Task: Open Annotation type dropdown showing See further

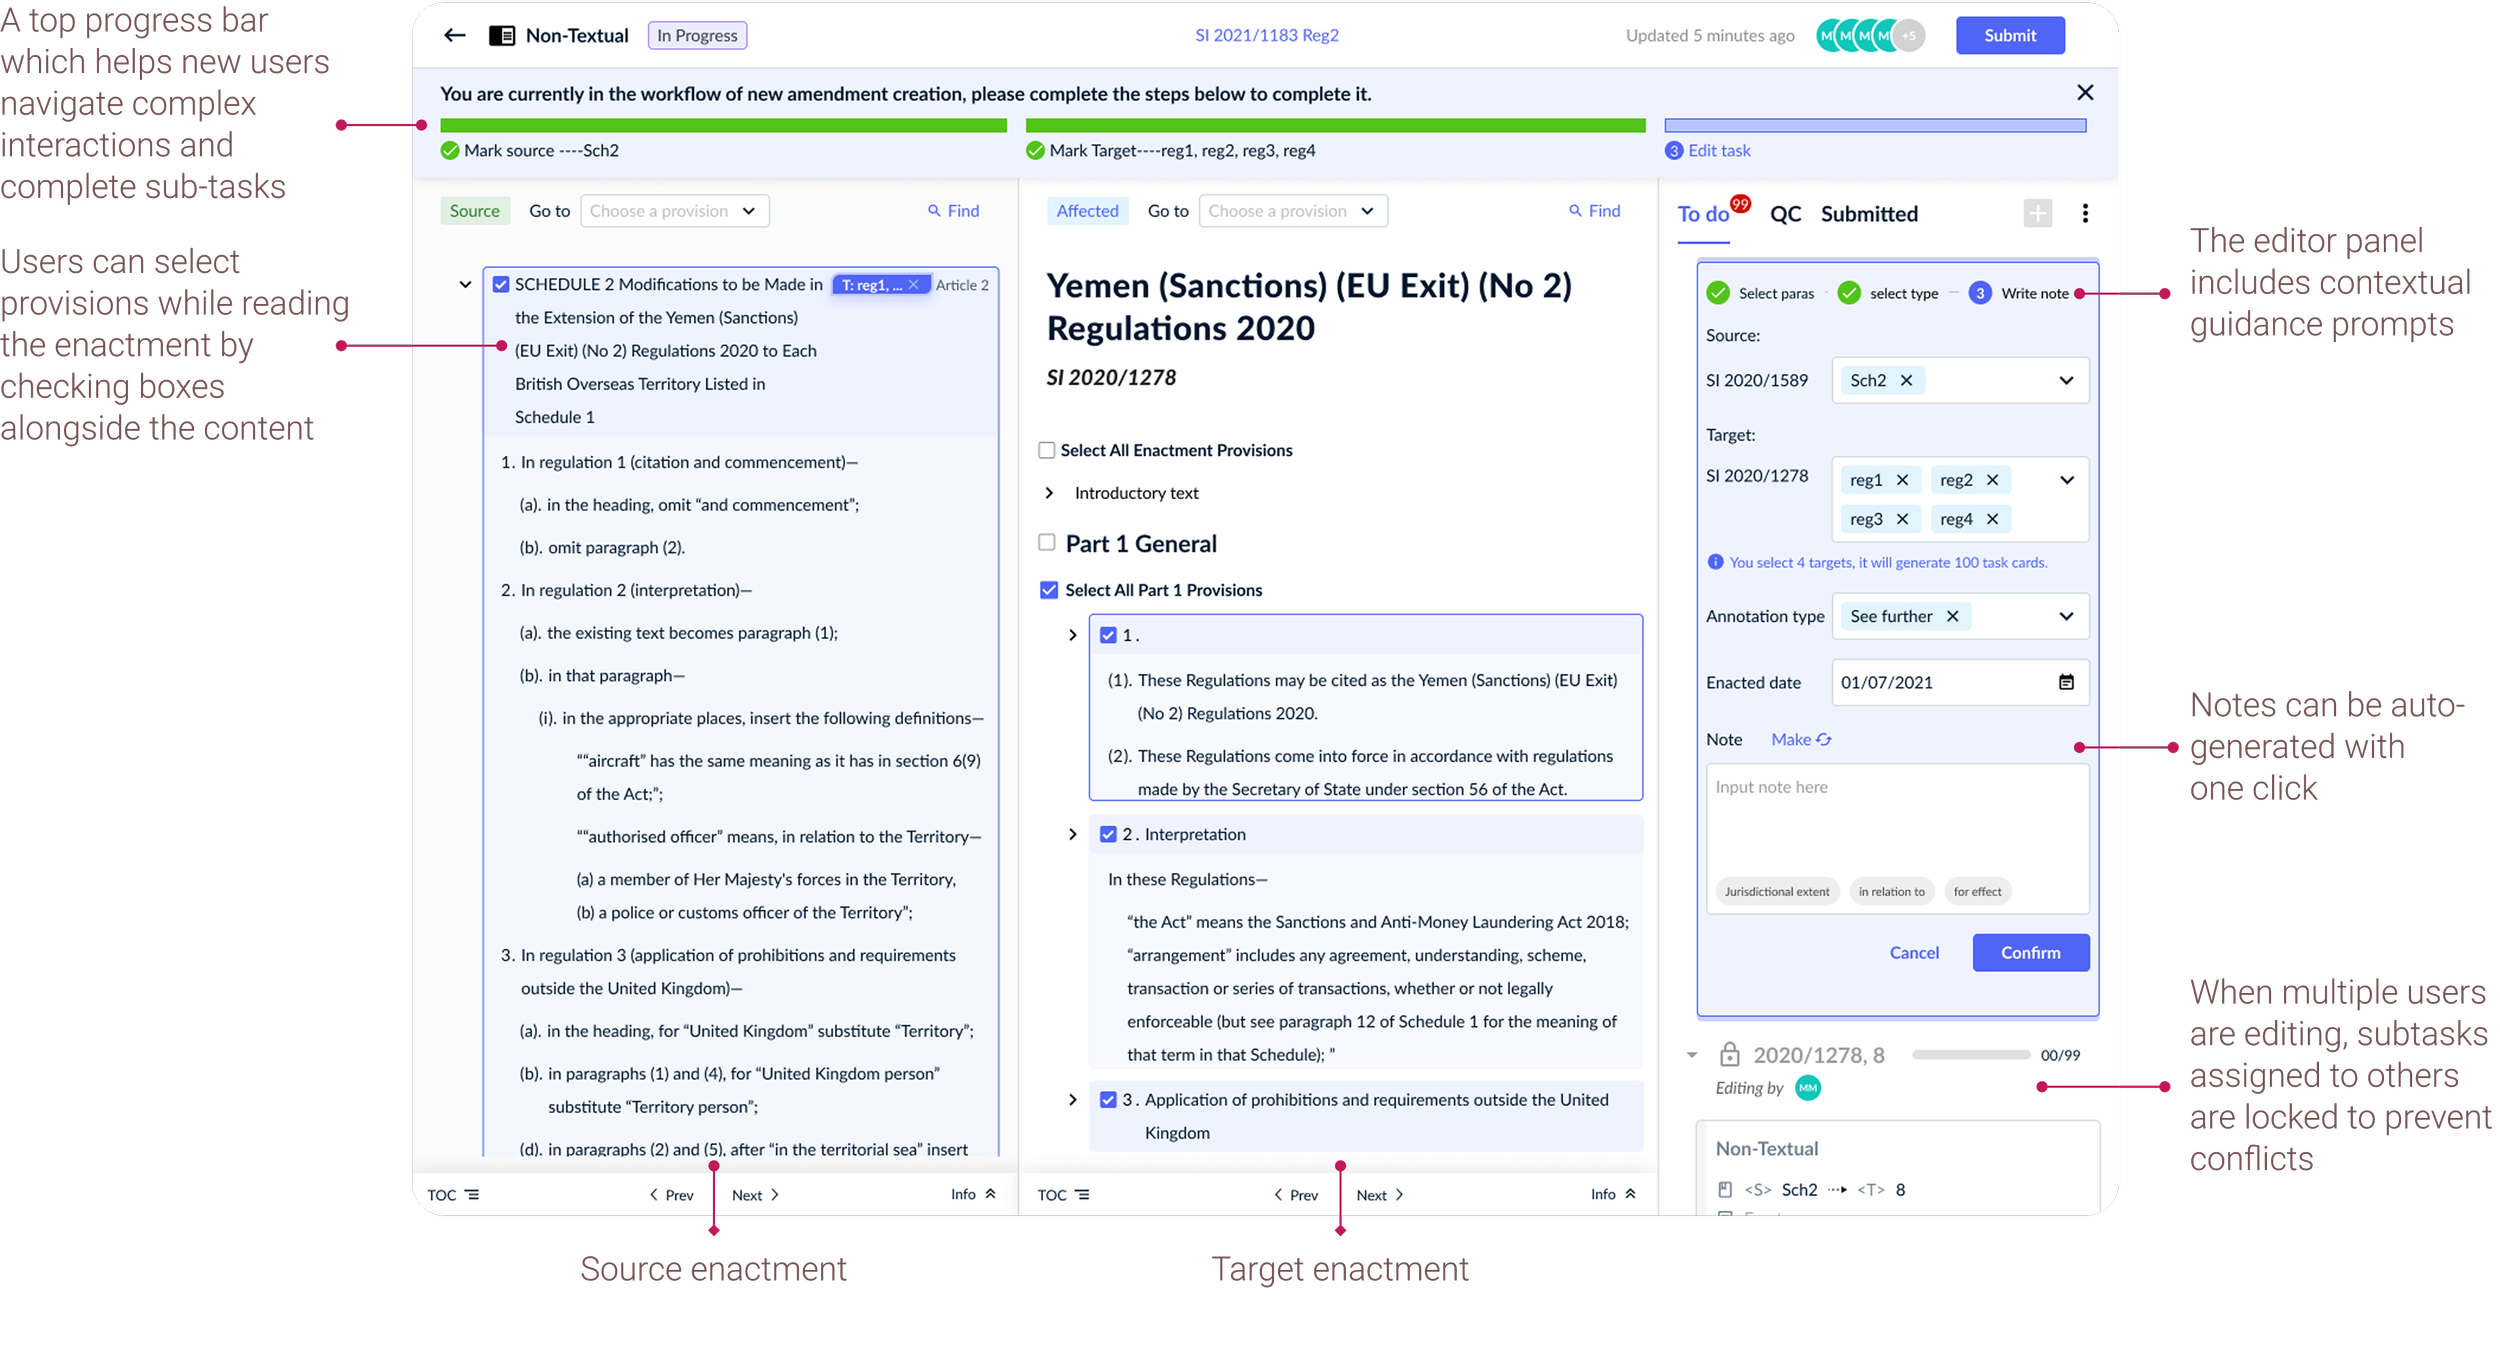Action: pyautogui.click(x=2066, y=616)
